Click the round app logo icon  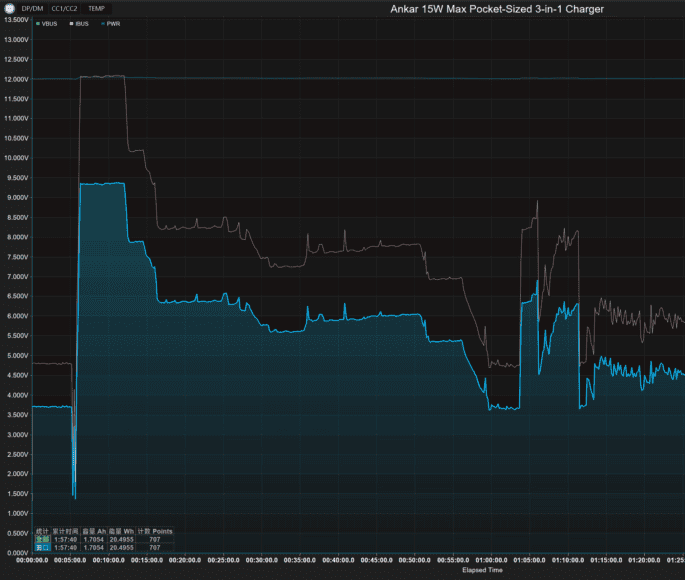tap(9, 8)
